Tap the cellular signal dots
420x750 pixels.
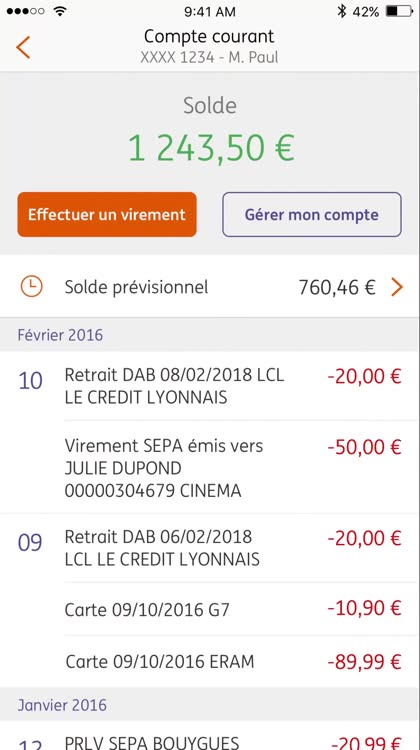point(26,11)
